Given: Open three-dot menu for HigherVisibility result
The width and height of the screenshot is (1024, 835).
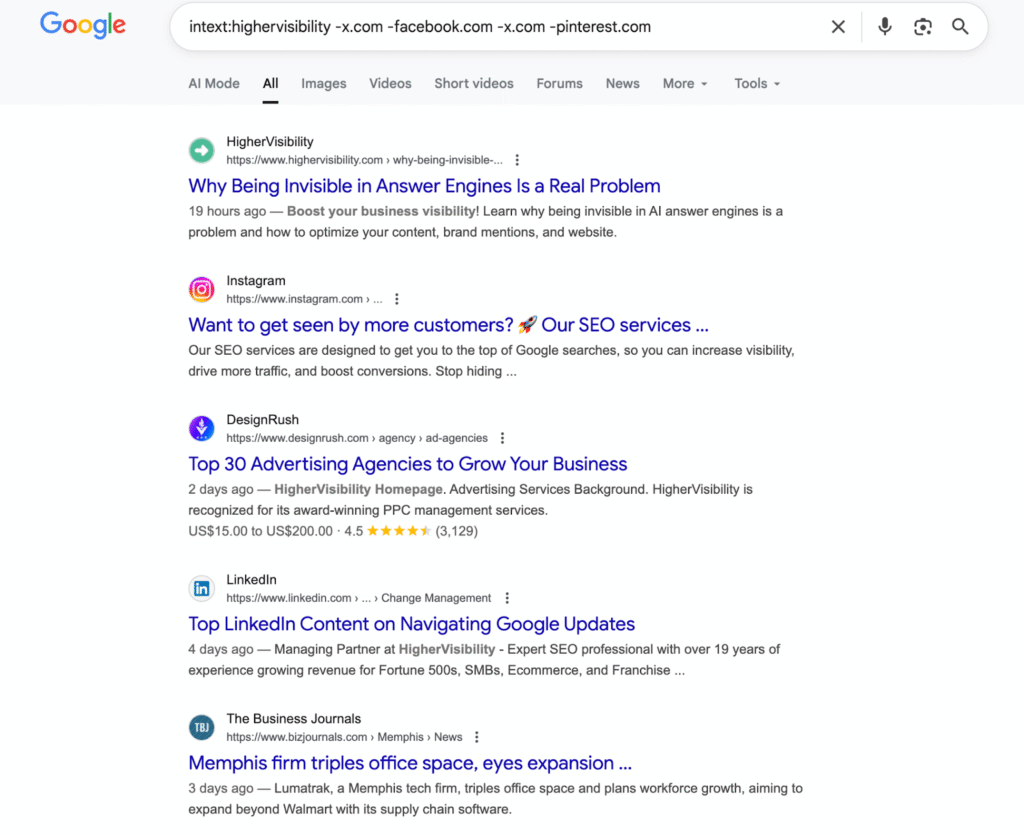Looking at the screenshot, I should (x=517, y=160).
